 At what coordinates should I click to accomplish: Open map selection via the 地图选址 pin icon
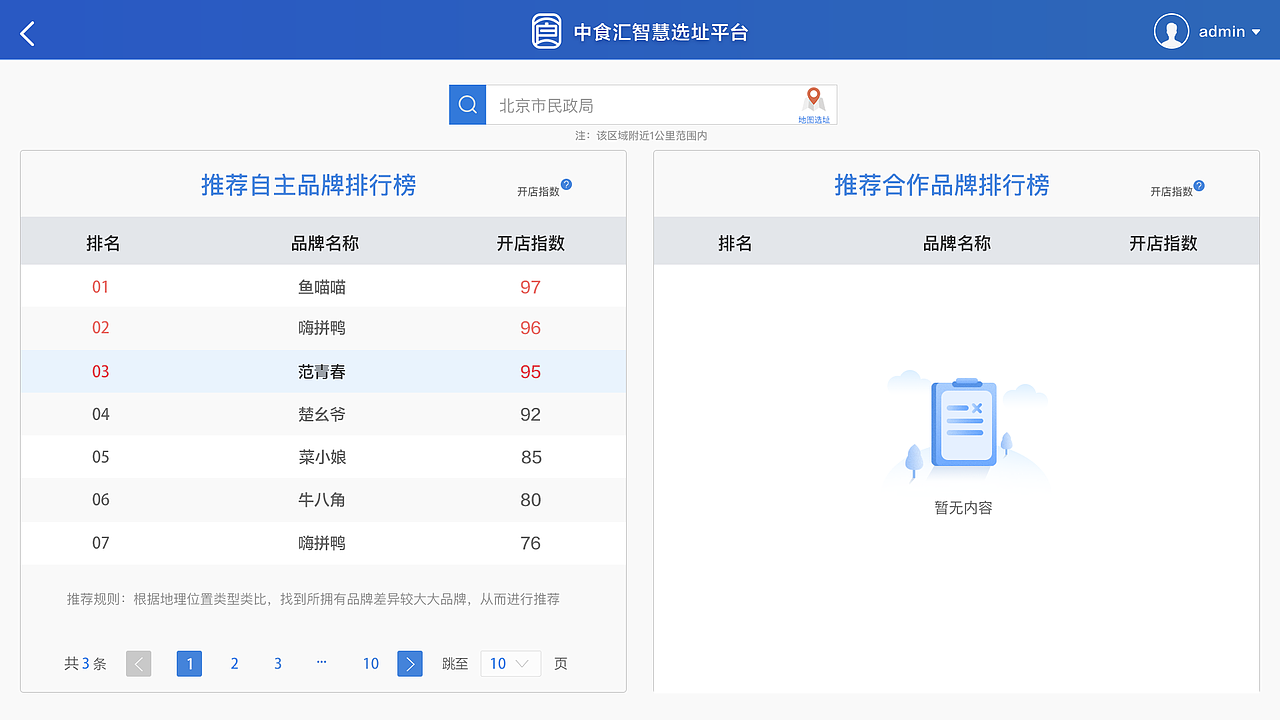813,100
